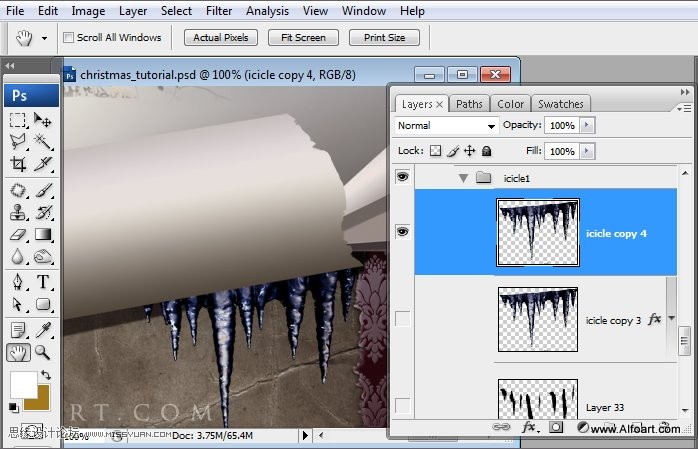Select the Blur tool
Screen dimensions: 698x449
pos(18,256)
